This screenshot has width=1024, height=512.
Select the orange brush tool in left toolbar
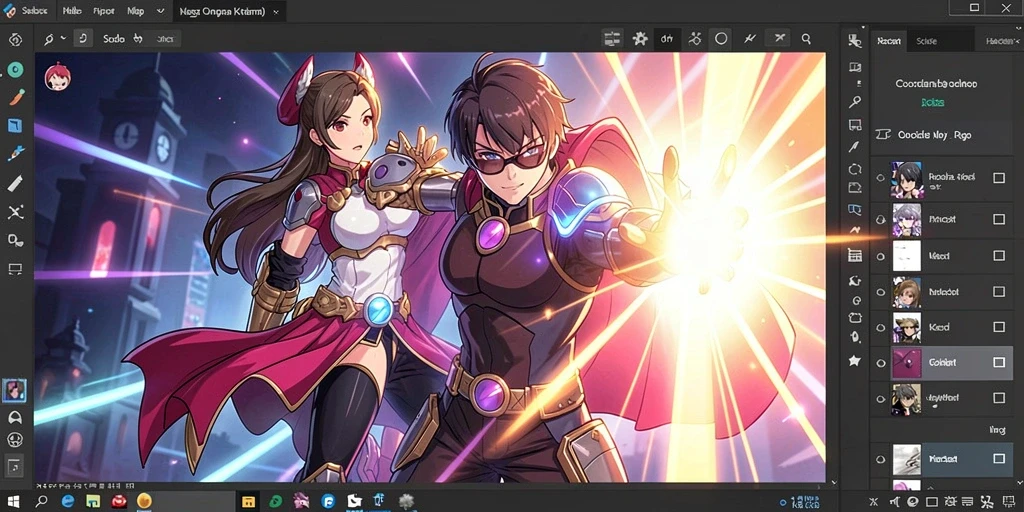pos(16,97)
